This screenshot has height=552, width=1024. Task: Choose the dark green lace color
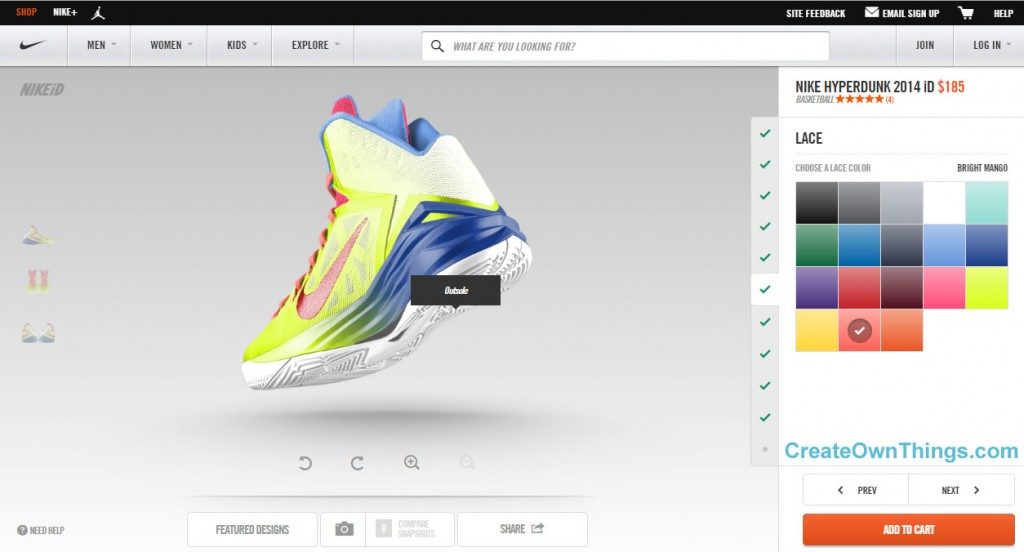pos(816,245)
